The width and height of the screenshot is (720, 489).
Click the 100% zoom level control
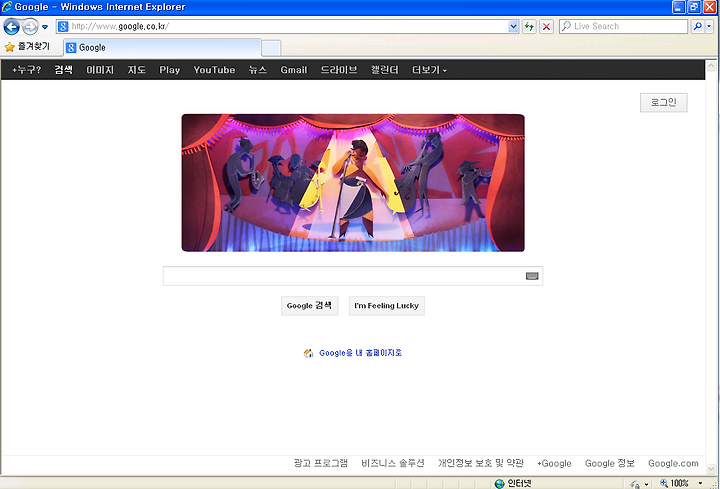pos(675,483)
